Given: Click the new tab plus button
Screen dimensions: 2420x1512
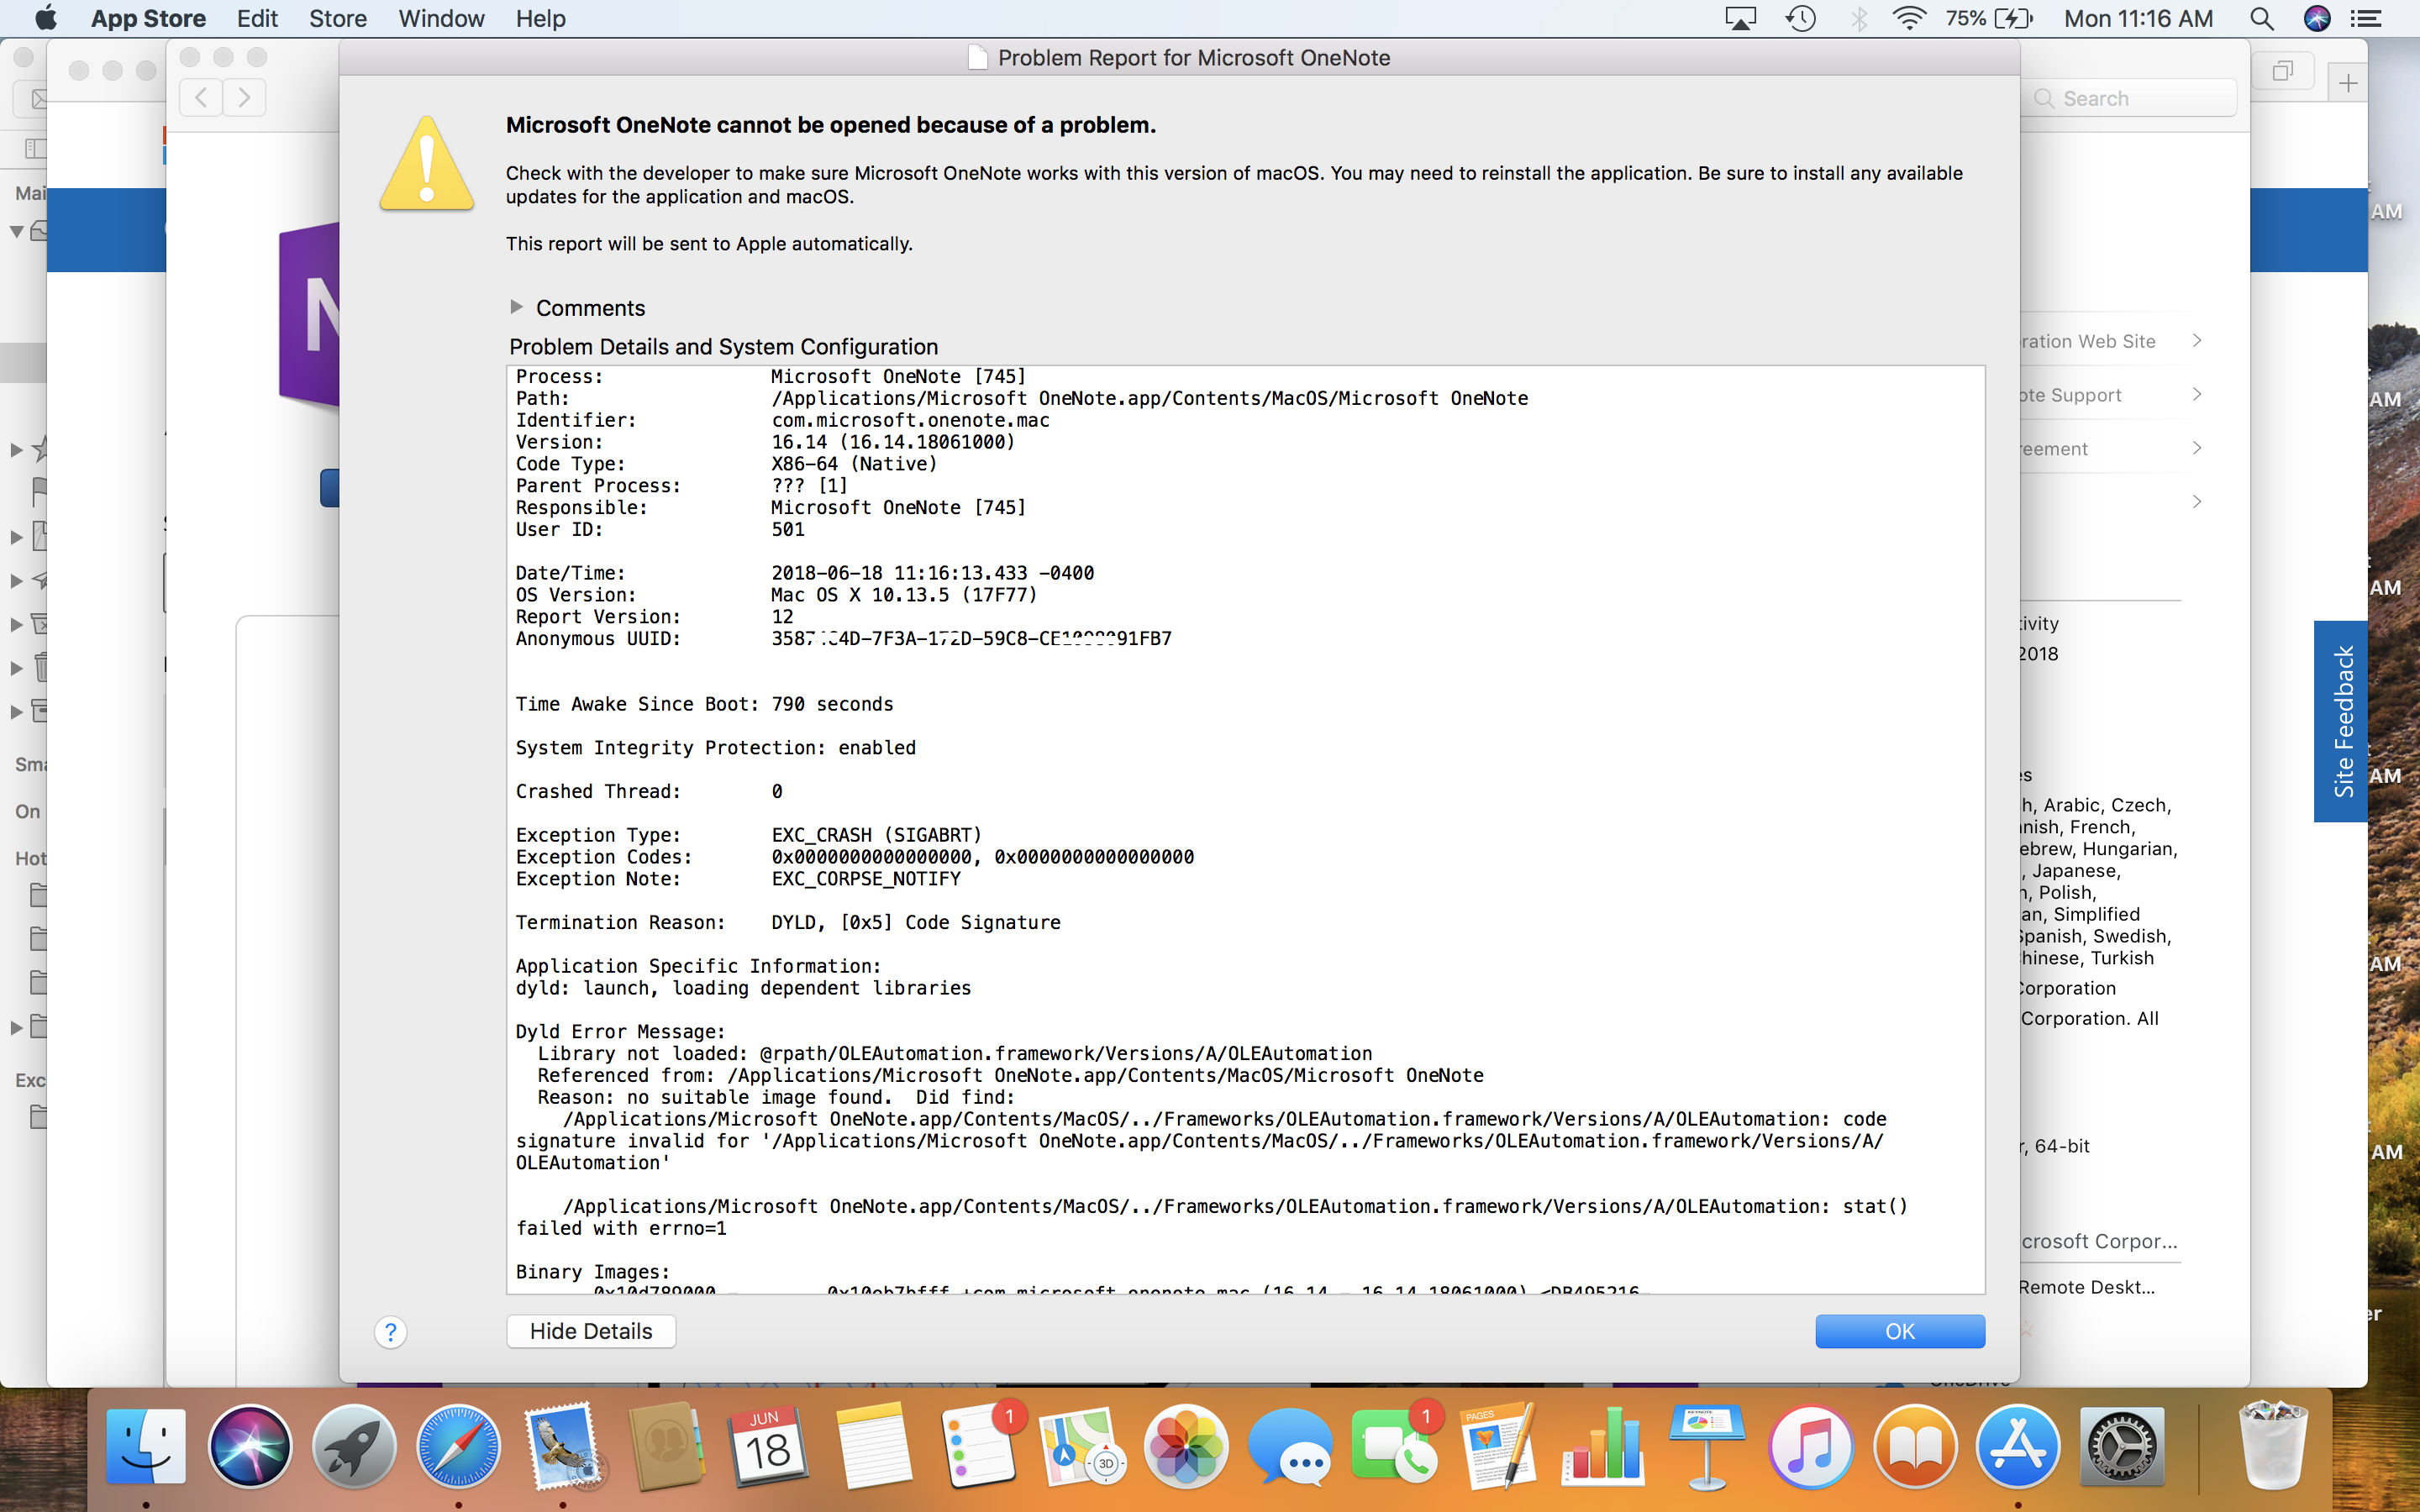Looking at the screenshot, I should tap(2348, 83).
